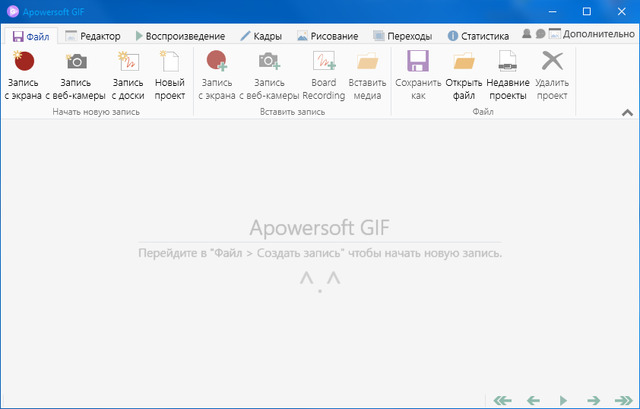Create new project (Новый проект)
Viewport: 640px width, 409px height.
coord(170,76)
